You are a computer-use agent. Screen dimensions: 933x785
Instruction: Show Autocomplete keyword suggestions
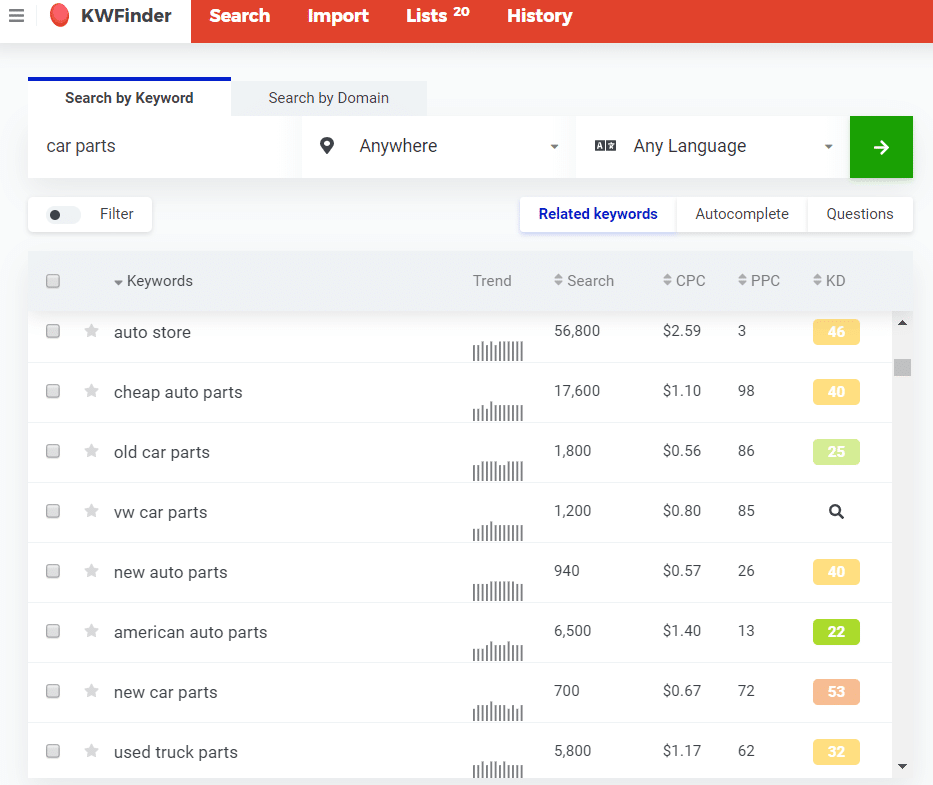click(x=741, y=214)
